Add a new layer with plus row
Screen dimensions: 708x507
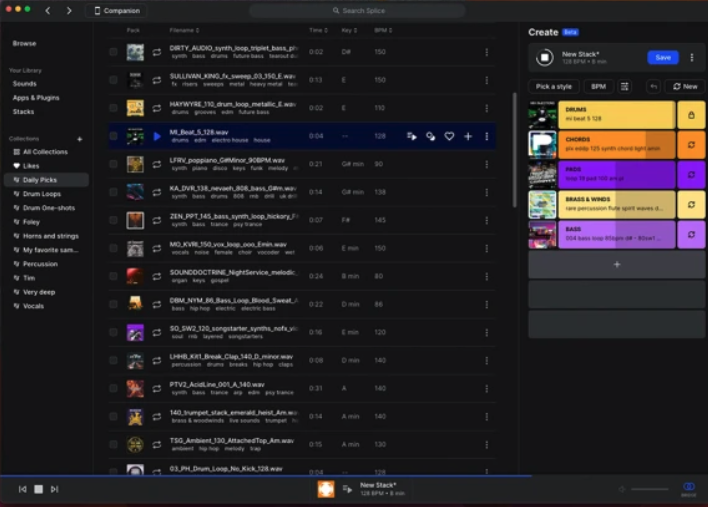point(617,265)
